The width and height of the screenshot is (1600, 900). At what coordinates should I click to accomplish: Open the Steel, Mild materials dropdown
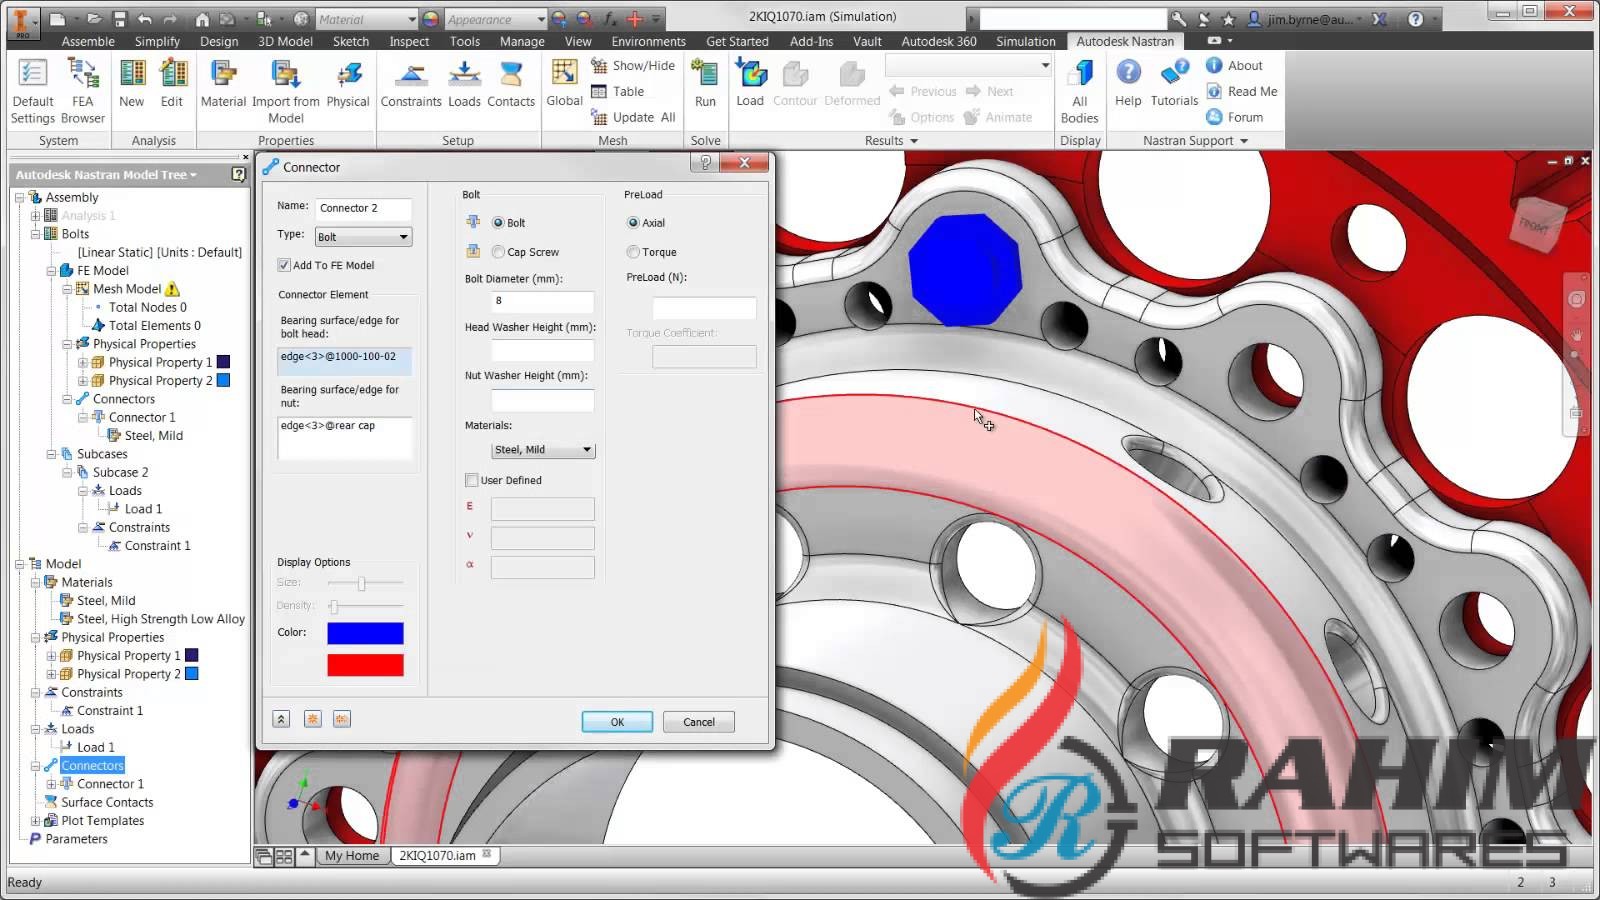coord(543,450)
